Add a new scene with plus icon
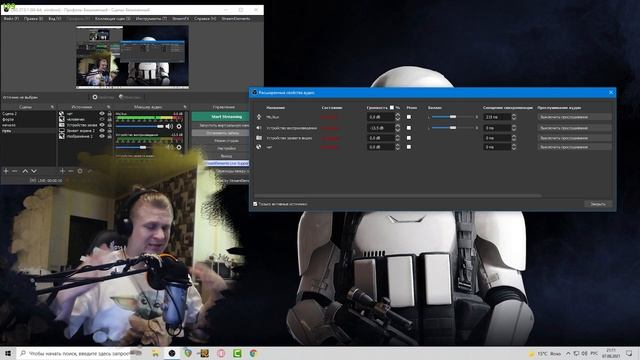This screenshot has width=640, height=360. pos(6,171)
